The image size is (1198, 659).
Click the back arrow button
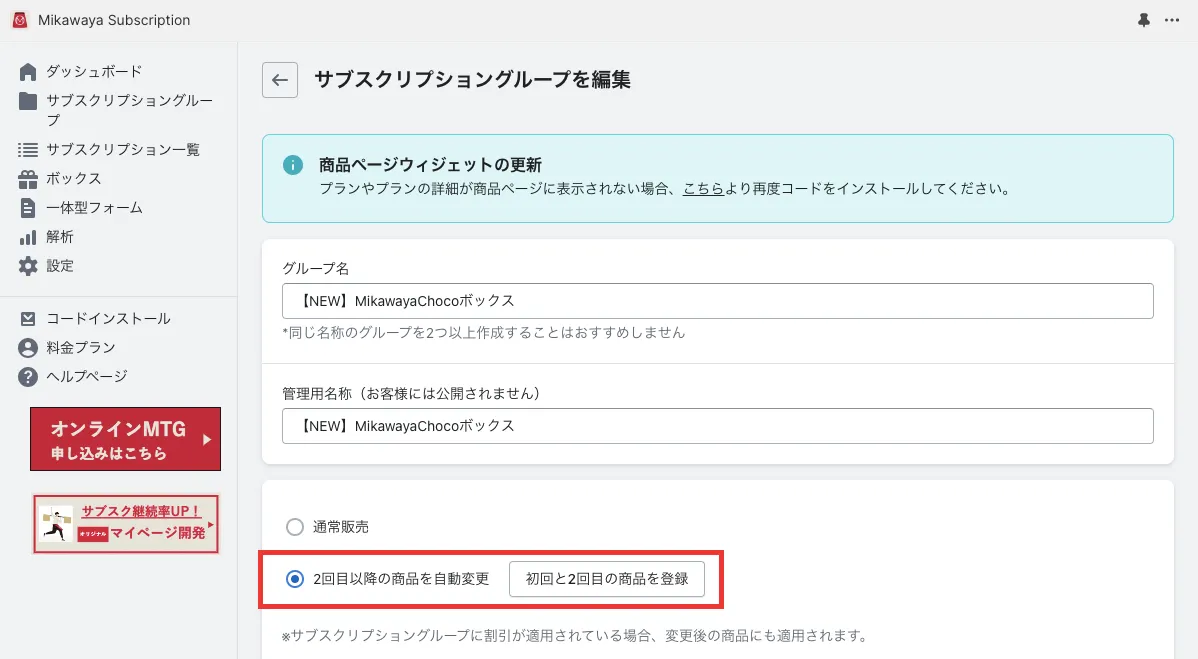(x=279, y=80)
